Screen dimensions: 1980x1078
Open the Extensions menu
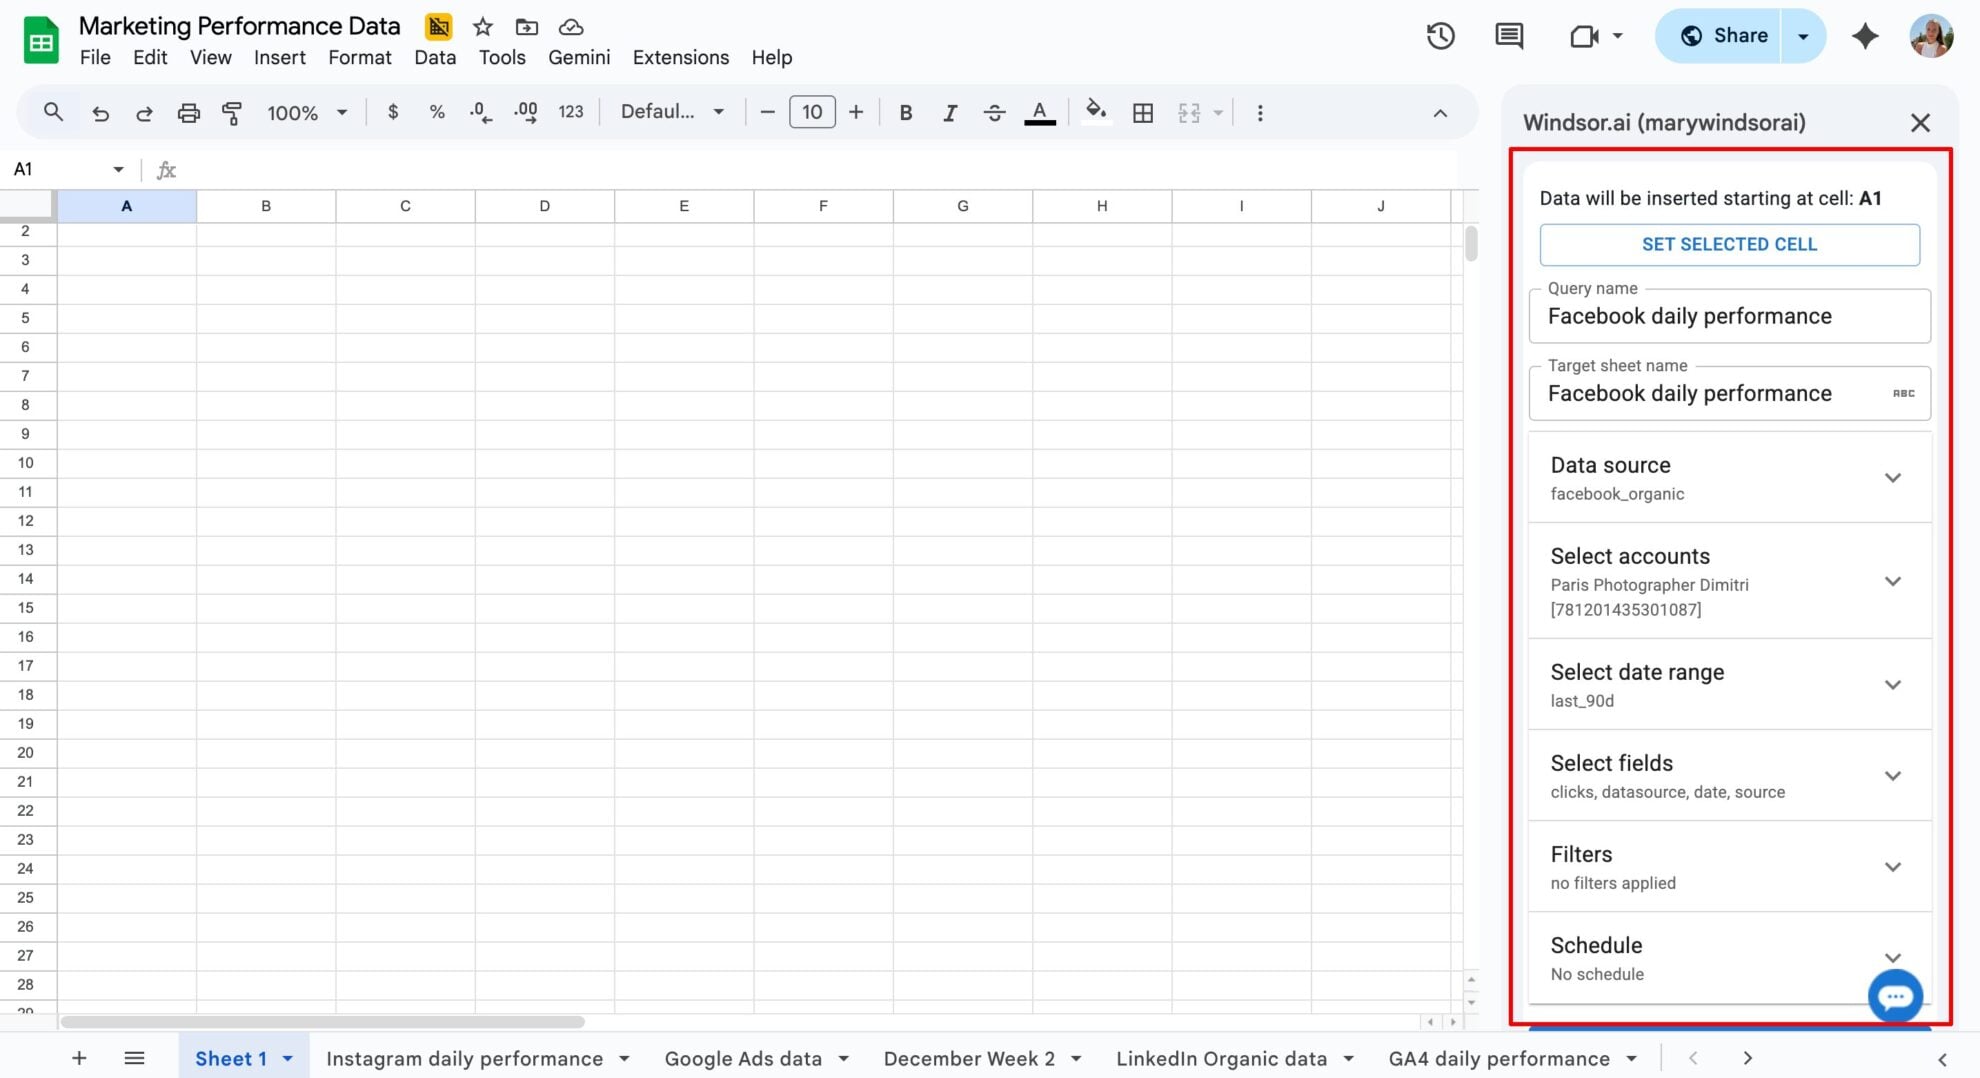tap(681, 57)
